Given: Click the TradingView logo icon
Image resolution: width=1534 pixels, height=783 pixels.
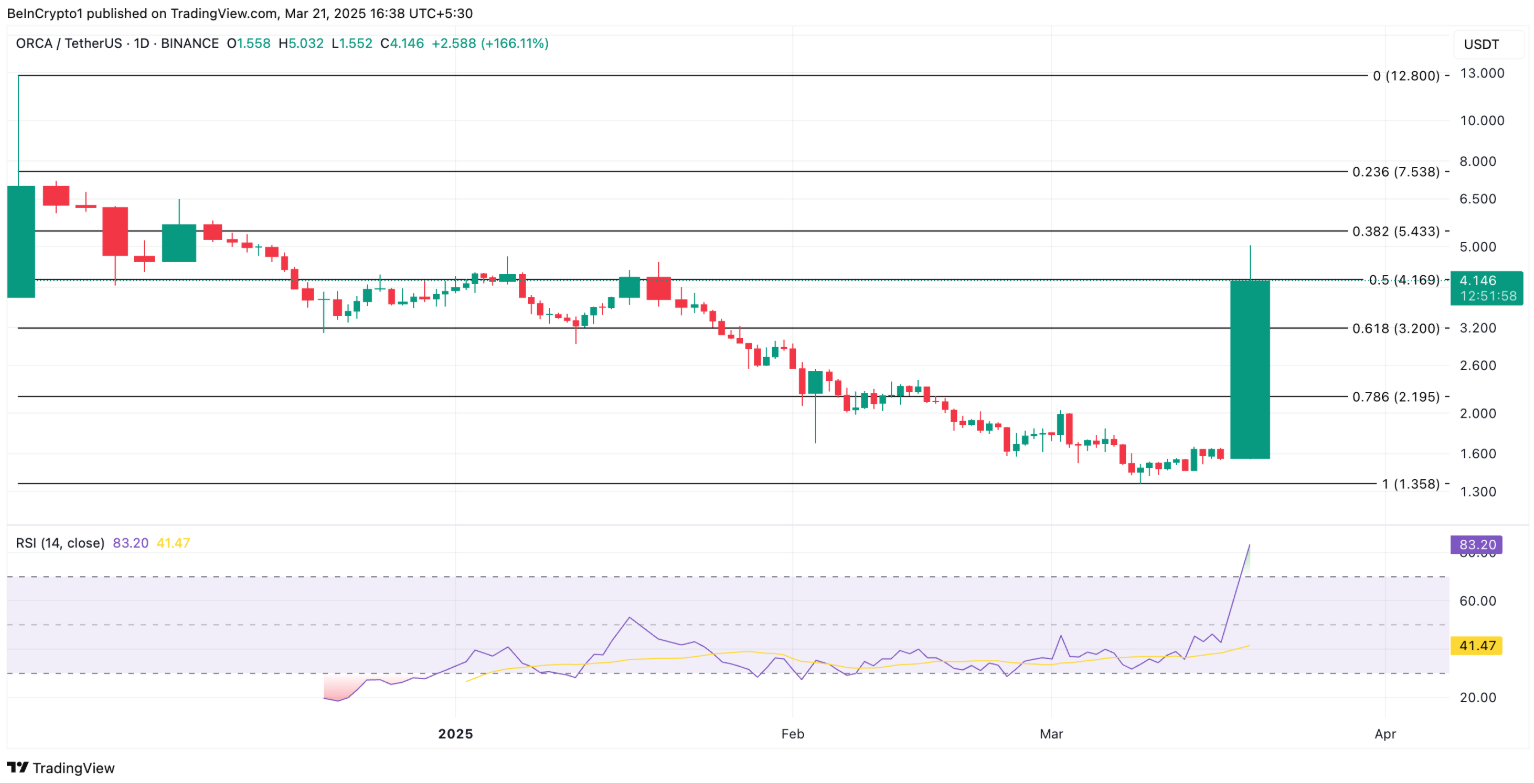Looking at the screenshot, I should click(x=17, y=768).
